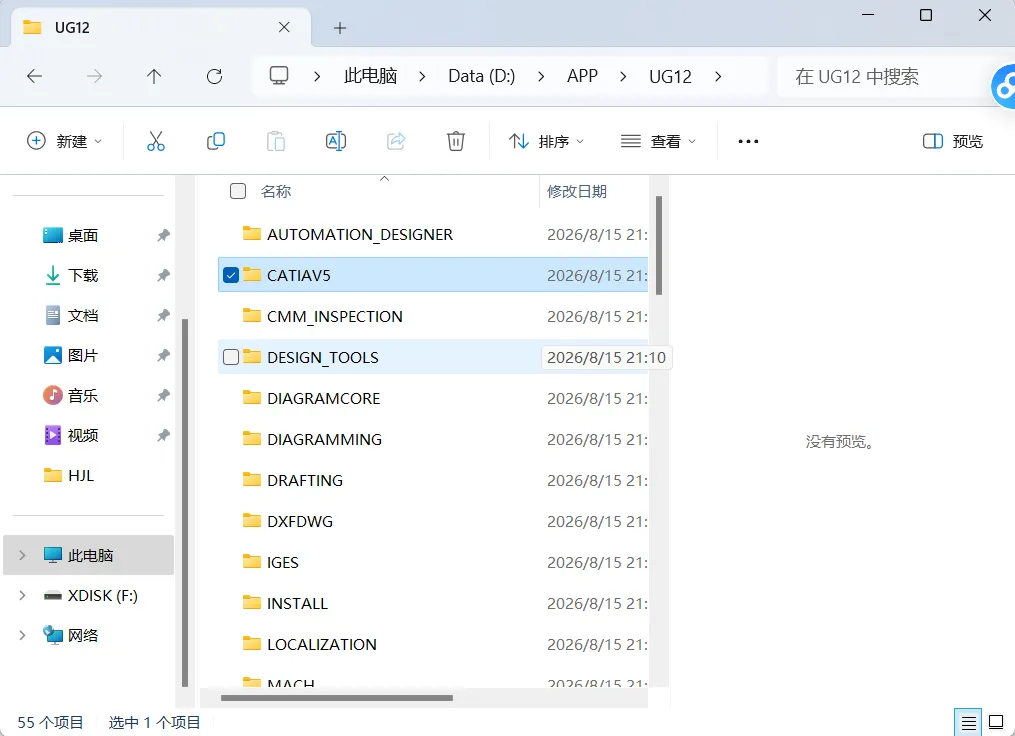Open the 查看 view dropdown
Image resolution: width=1015 pixels, height=736 pixels.
tap(658, 141)
